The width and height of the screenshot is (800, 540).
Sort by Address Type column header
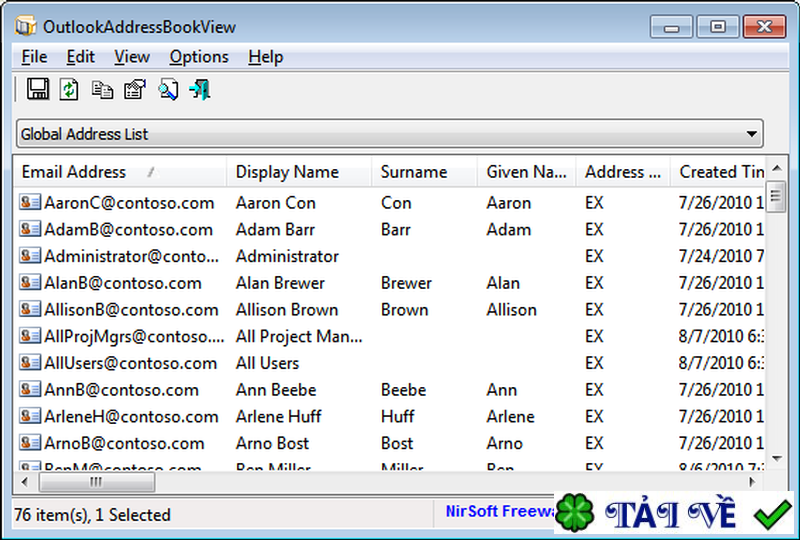click(x=623, y=172)
